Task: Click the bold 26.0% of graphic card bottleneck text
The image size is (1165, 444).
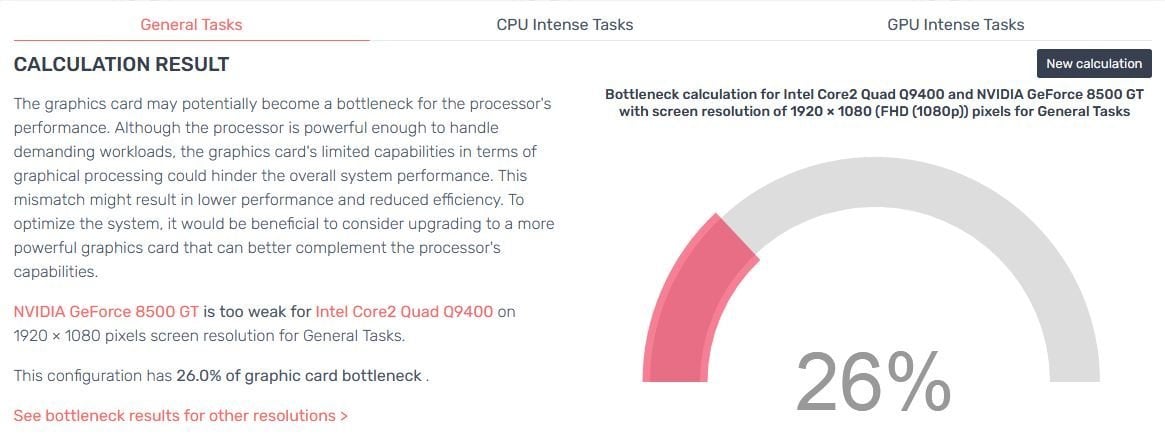Action: (x=299, y=376)
